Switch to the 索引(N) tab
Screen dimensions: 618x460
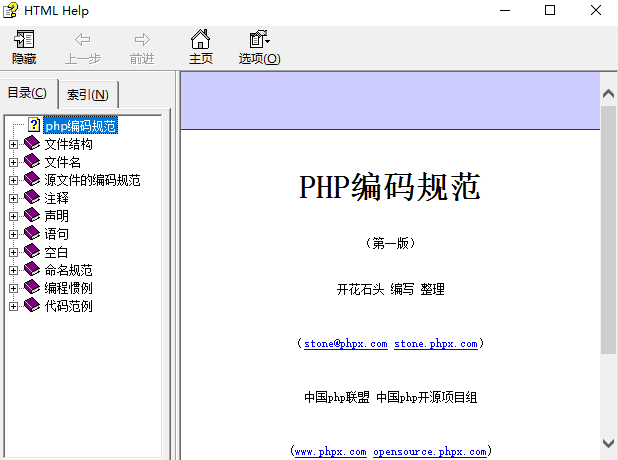pyautogui.click(x=88, y=95)
